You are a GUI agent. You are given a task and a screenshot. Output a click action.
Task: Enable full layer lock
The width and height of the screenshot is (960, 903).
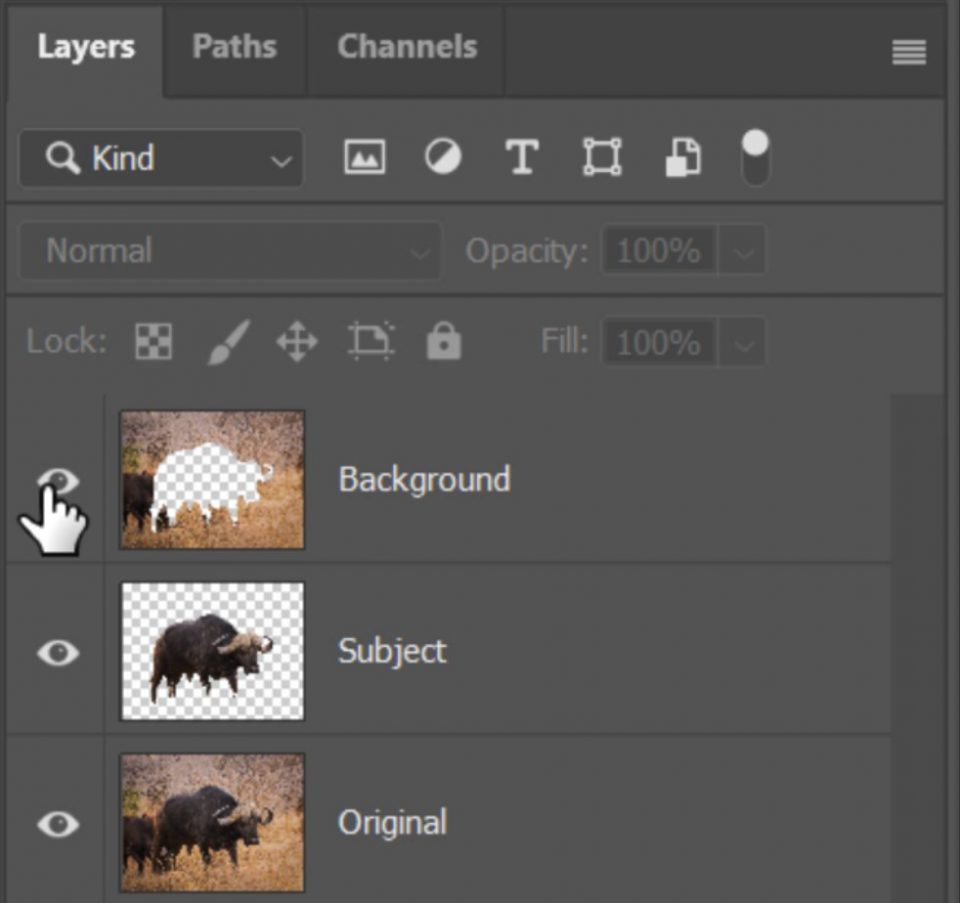(443, 341)
